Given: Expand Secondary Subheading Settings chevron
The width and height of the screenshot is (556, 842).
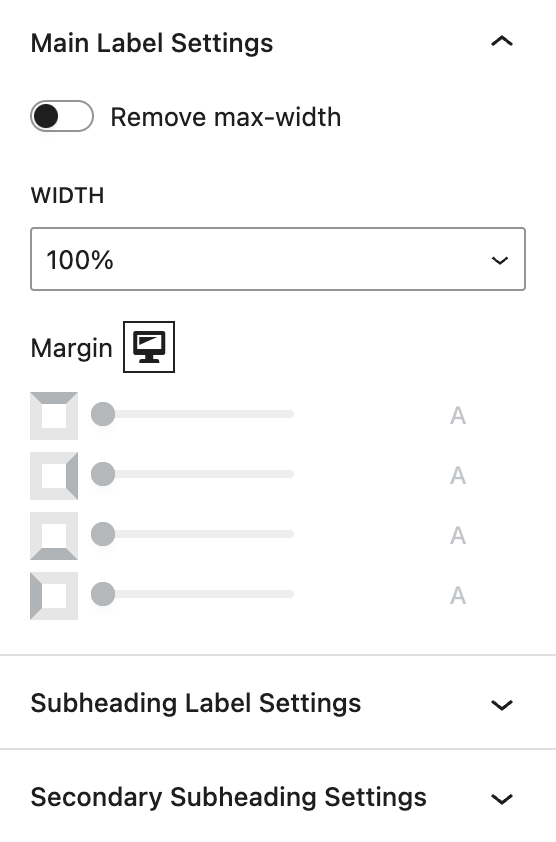Looking at the screenshot, I should 502,799.
